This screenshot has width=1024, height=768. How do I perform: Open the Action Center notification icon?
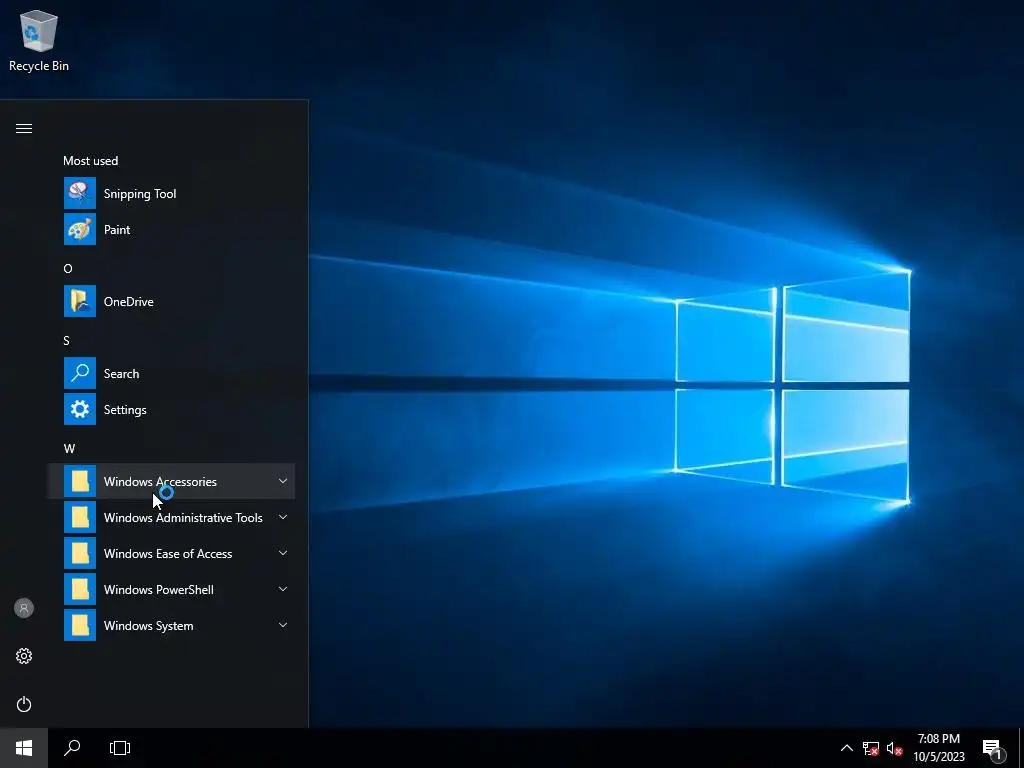[x=993, y=750]
